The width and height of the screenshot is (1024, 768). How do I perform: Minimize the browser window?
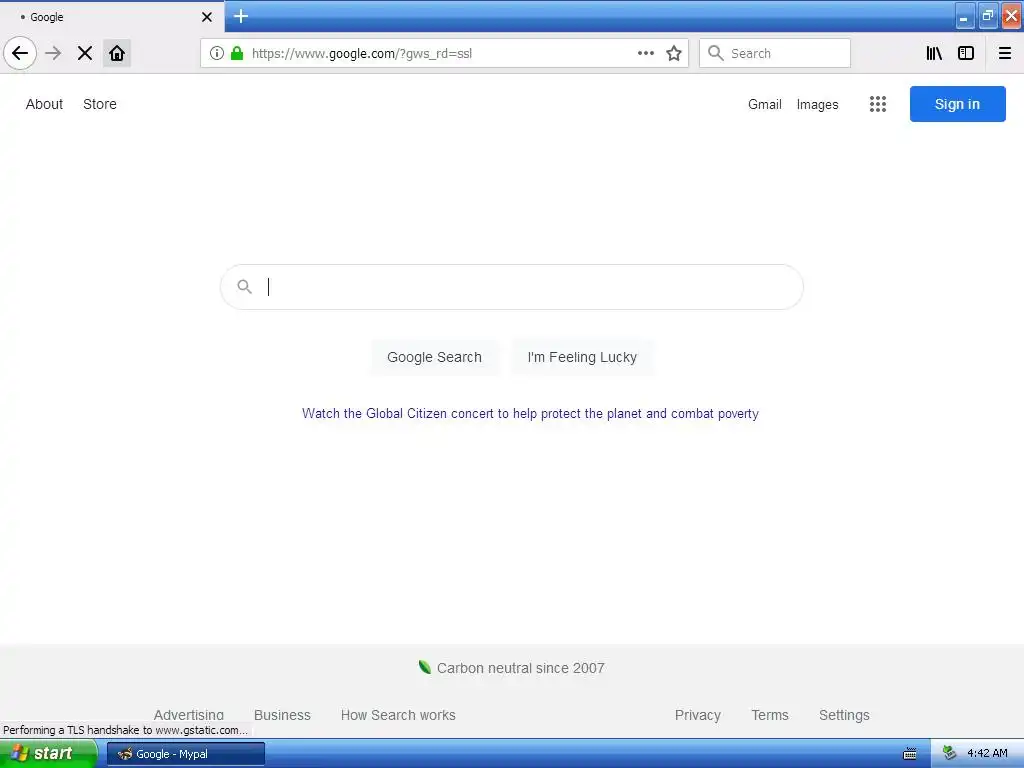click(x=965, y=16)
